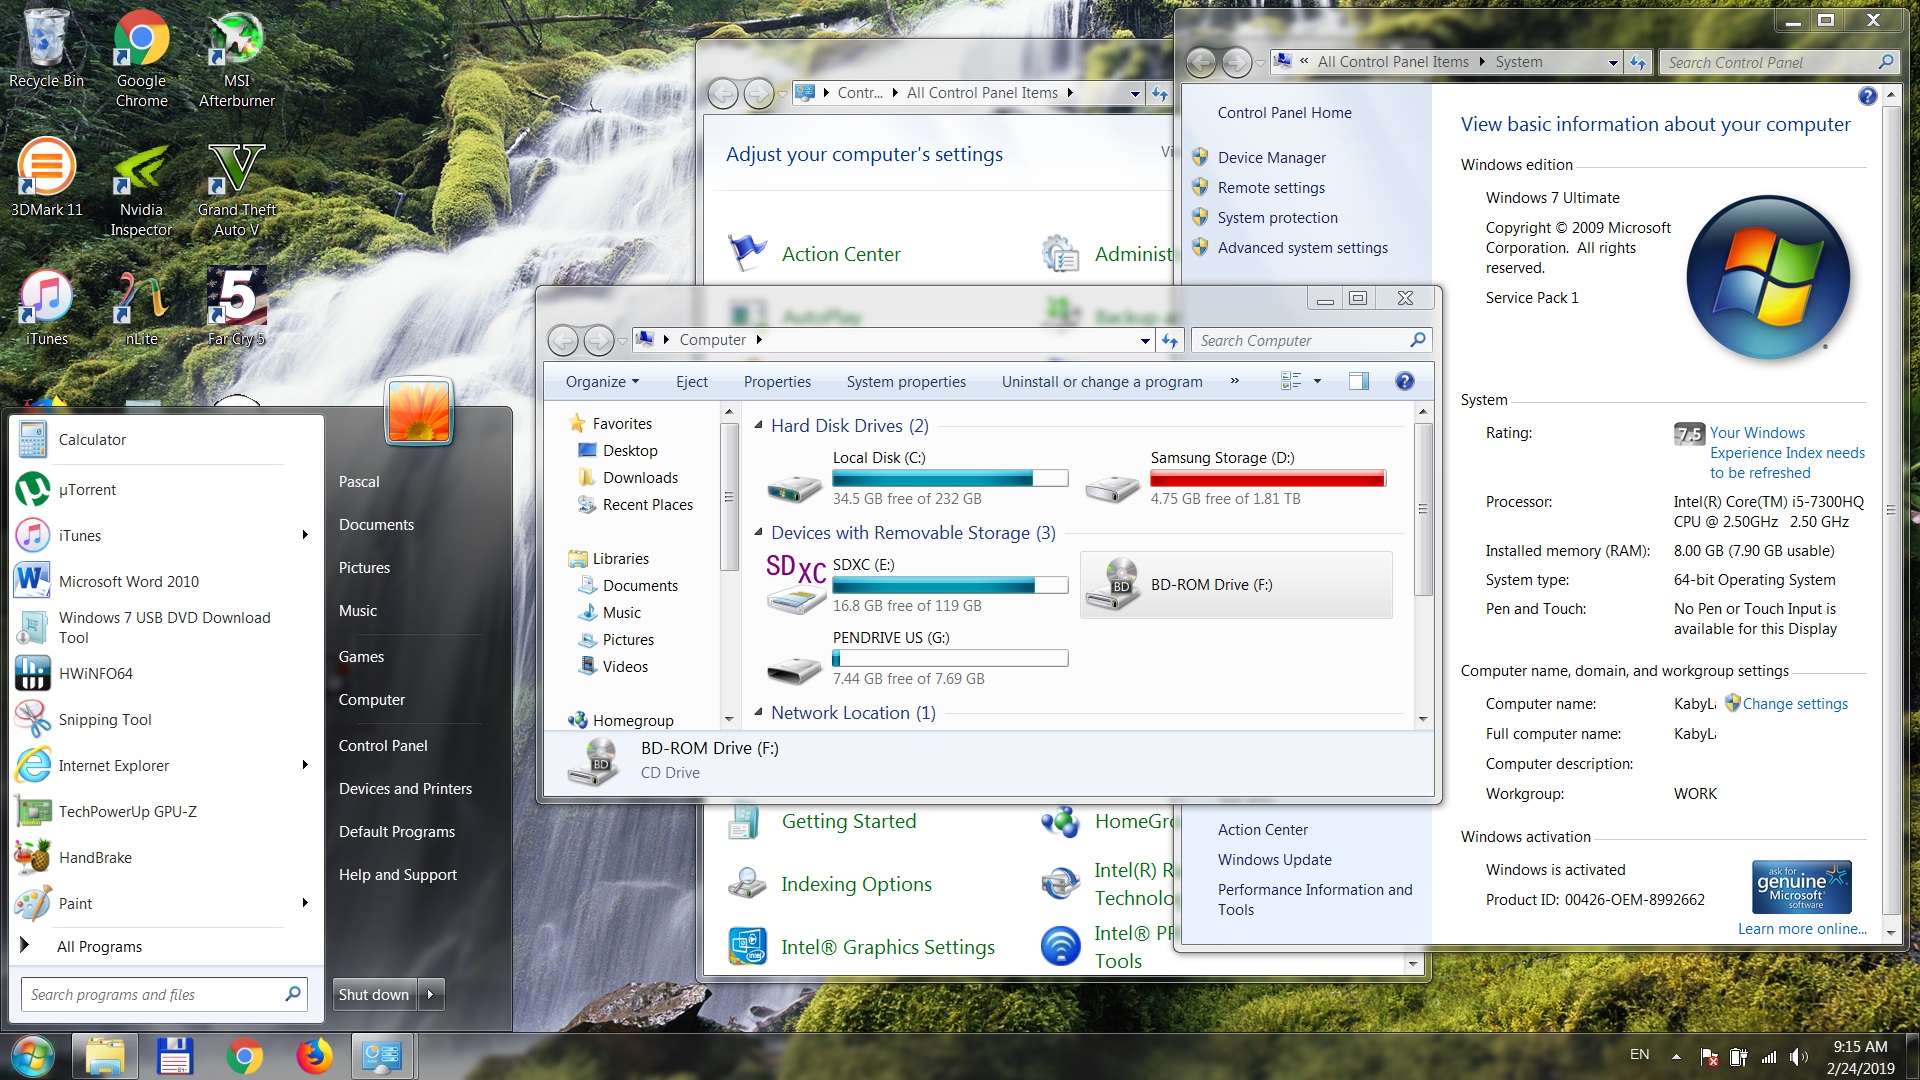Open nLite desktop shortcut
Screen dimensions: 1920x1080
click(141, 308)
